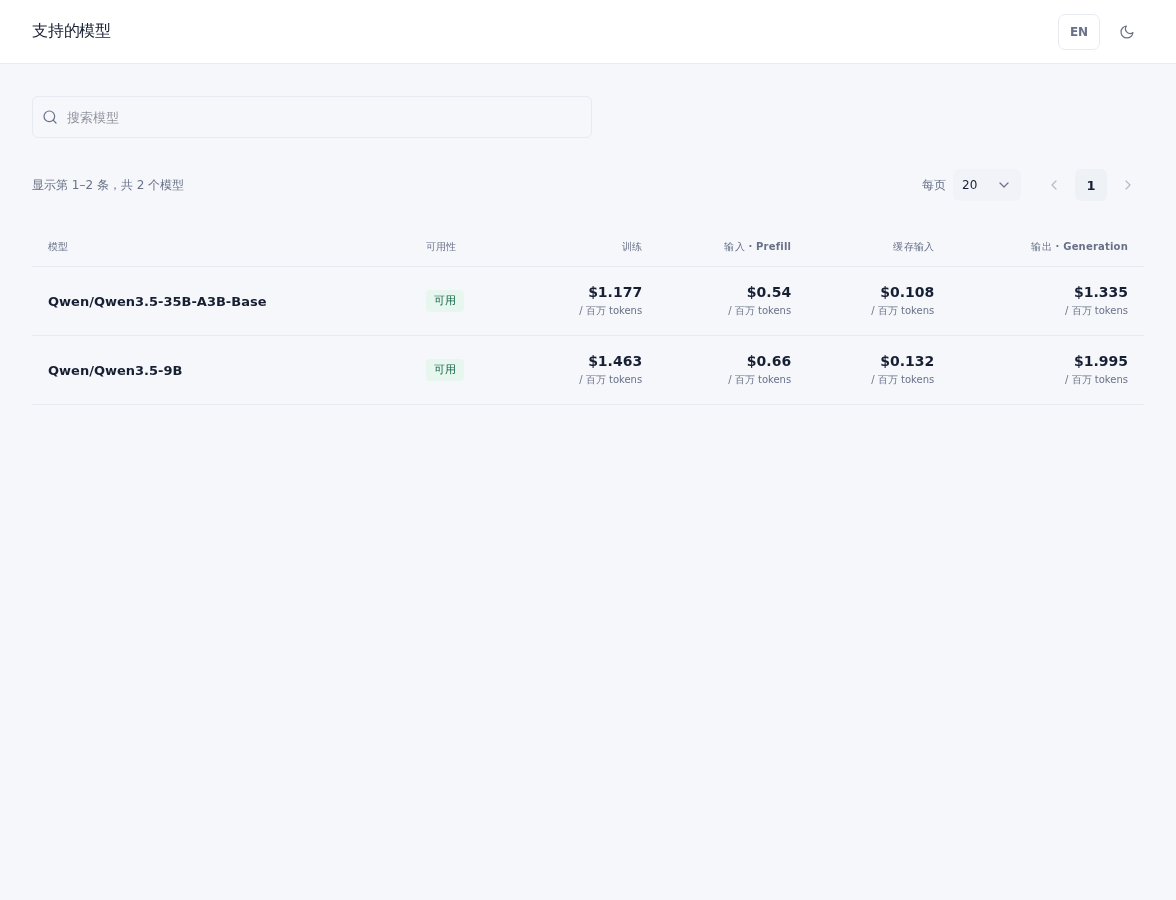1176x900 pixels.
Task: Click the 支持的模型 page title
Action: pyautogui.click(x=71, y=31)
